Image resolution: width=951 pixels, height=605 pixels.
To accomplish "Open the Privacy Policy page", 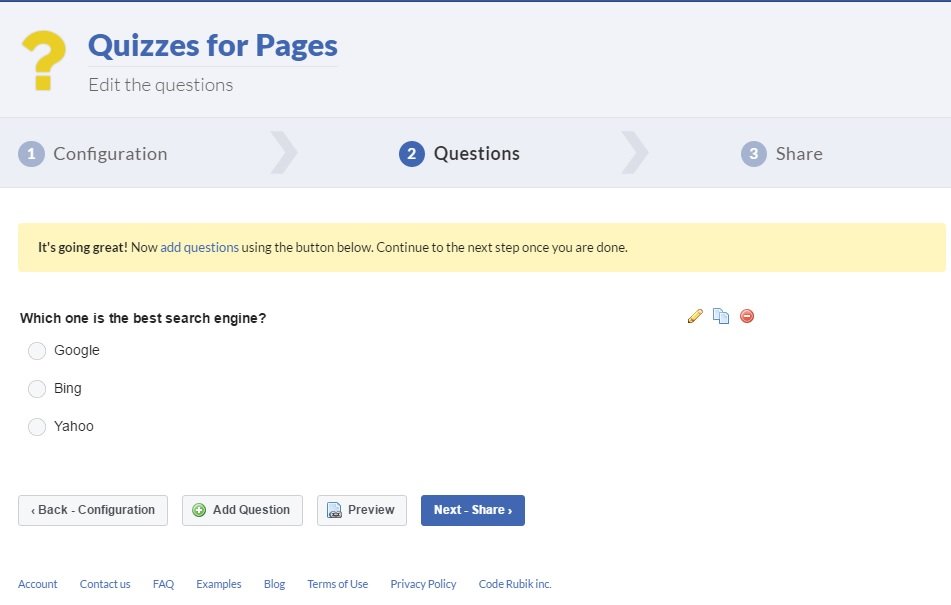I will 423,583.
